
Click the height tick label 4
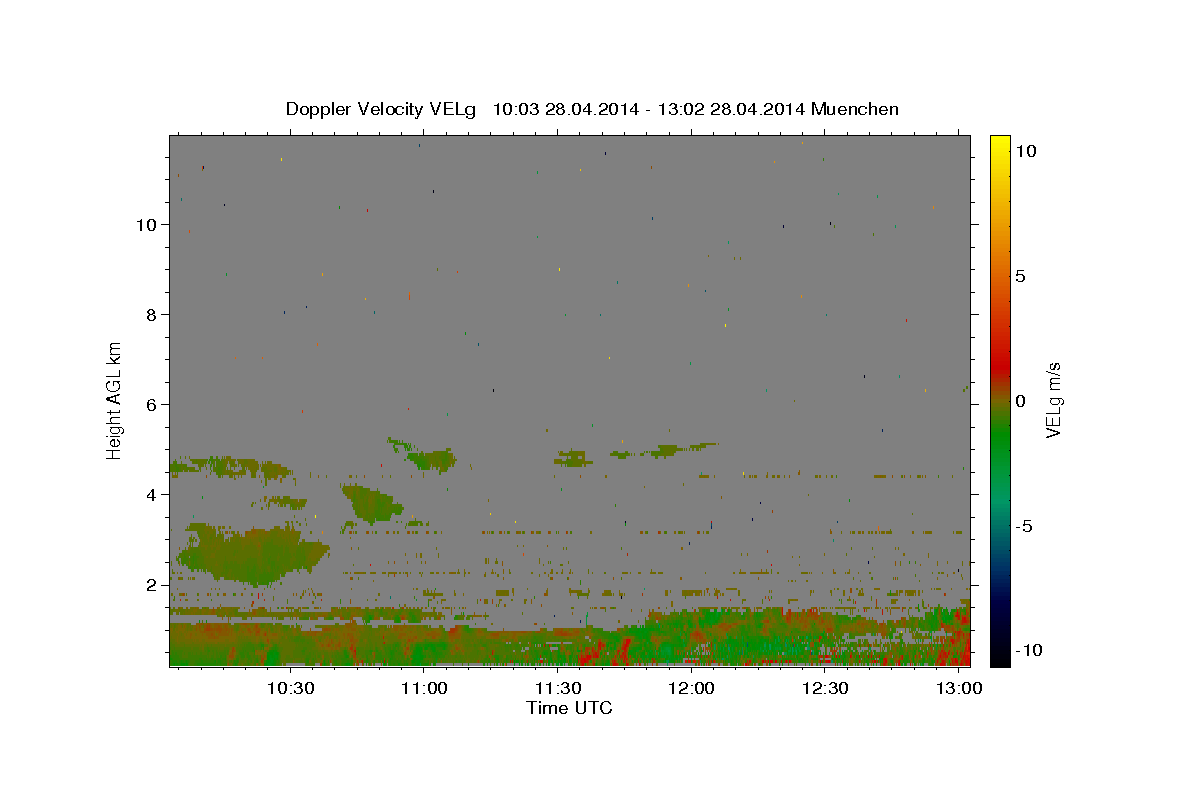[x=153, y=495]
